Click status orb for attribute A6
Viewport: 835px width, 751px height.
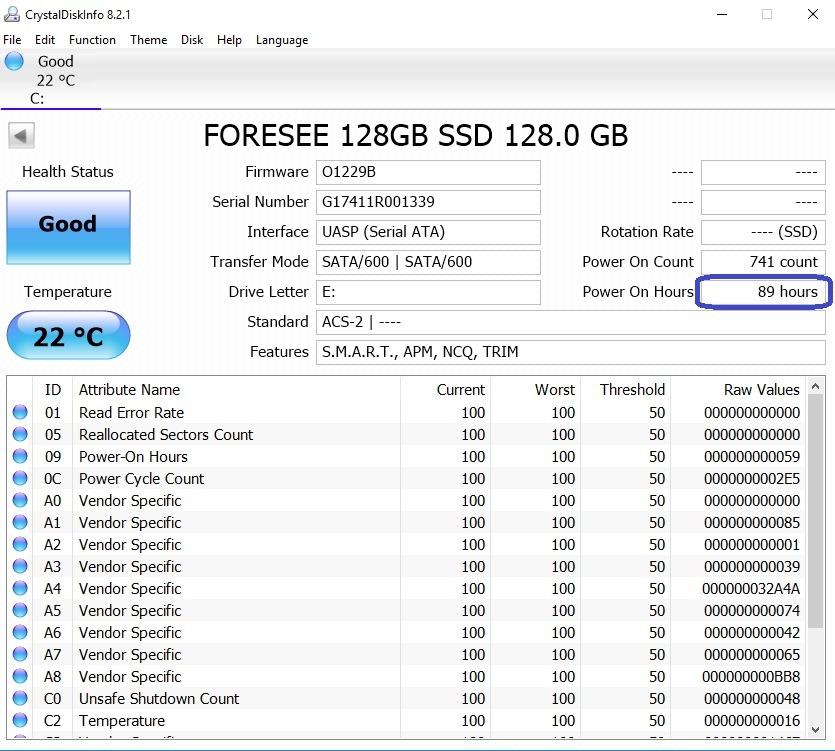click(x=20, y=632)
